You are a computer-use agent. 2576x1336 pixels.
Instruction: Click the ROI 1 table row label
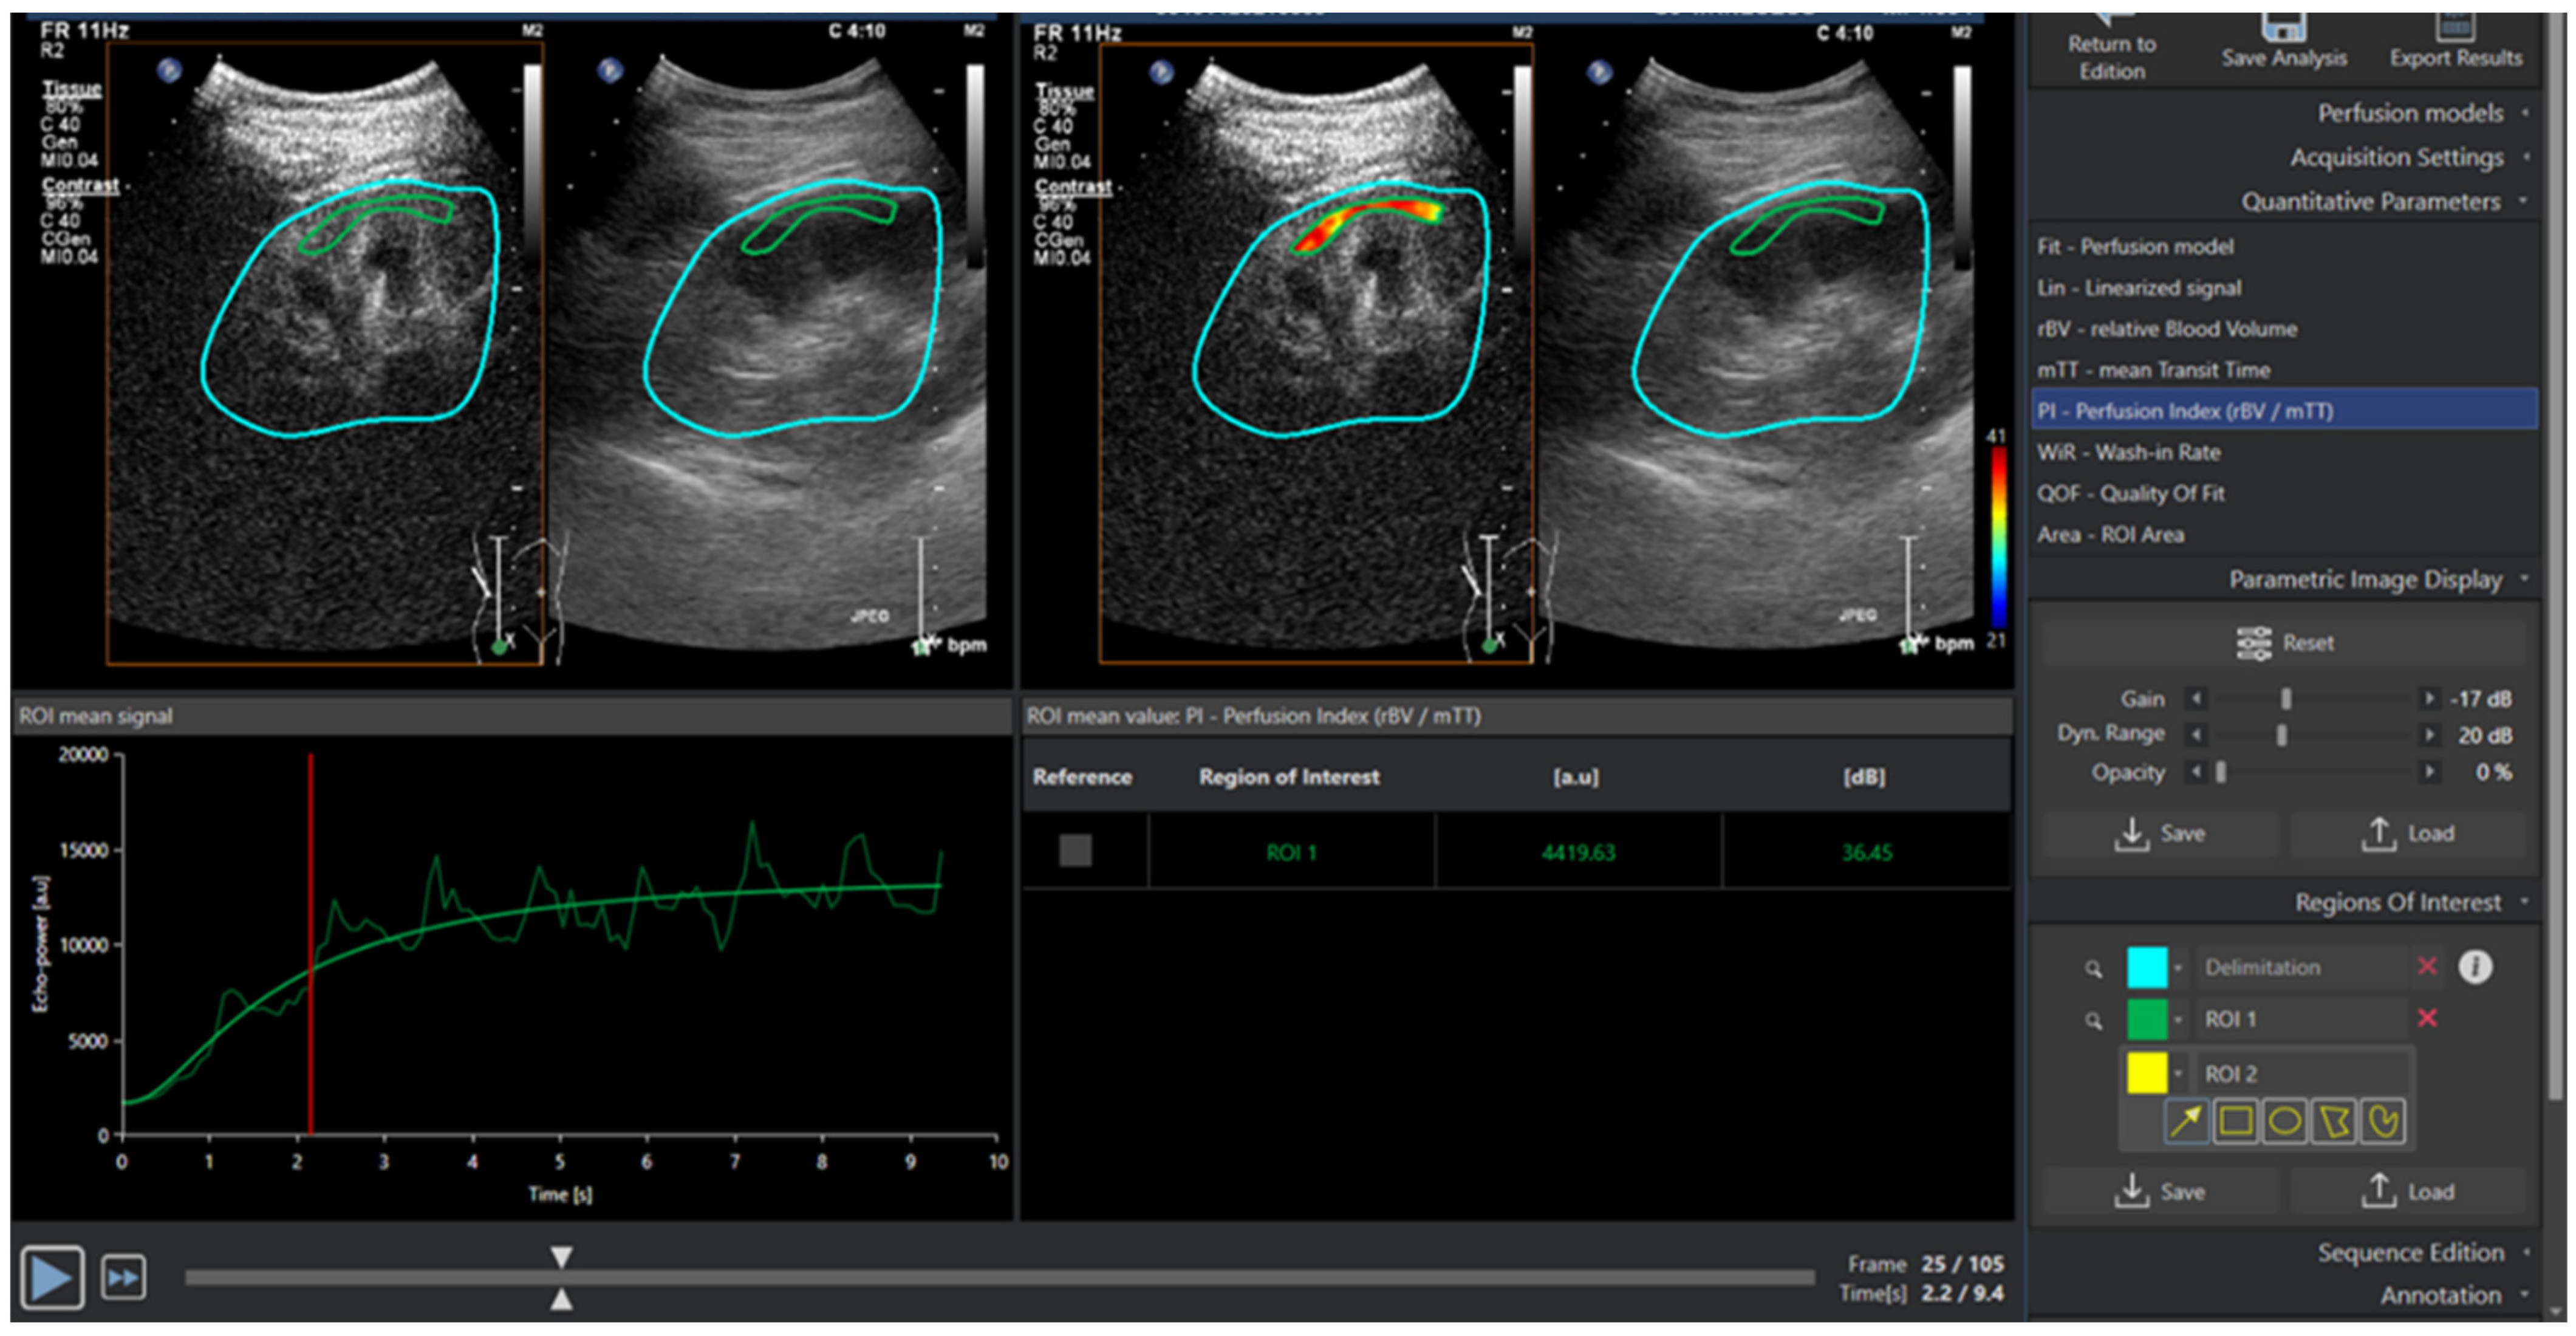[1291, 853]
